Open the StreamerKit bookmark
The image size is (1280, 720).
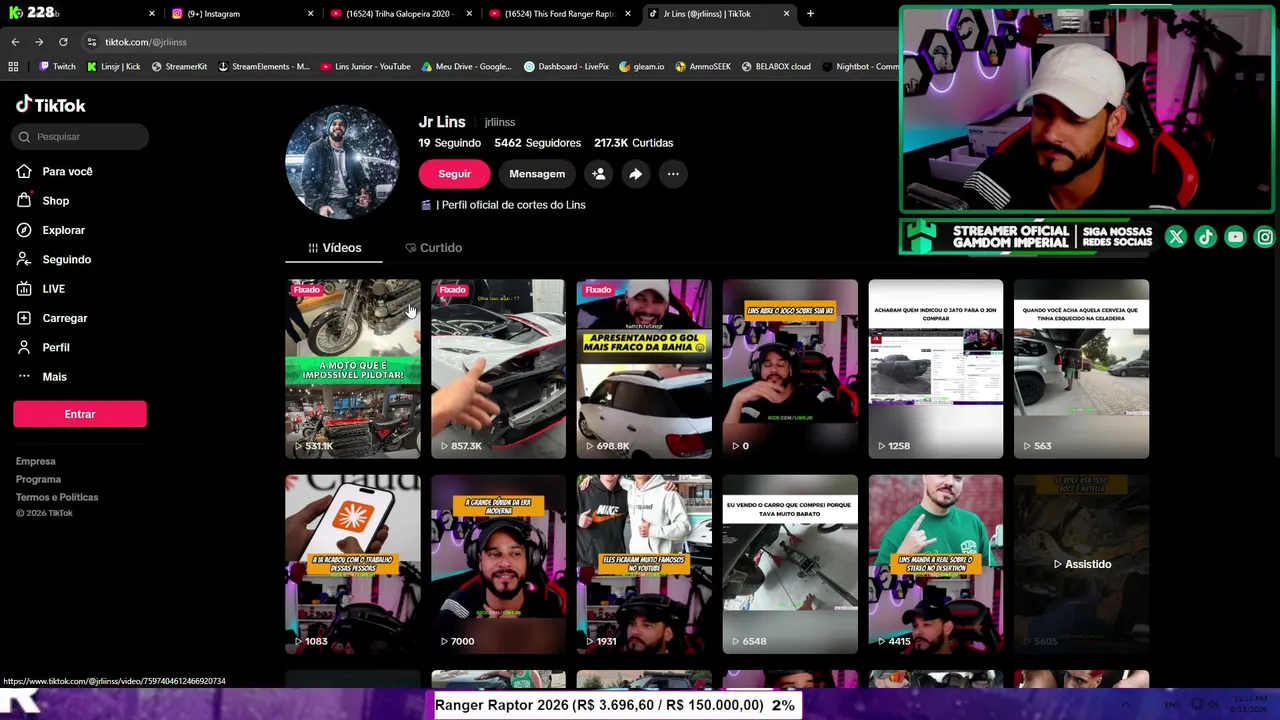click(x=179, y=67)
